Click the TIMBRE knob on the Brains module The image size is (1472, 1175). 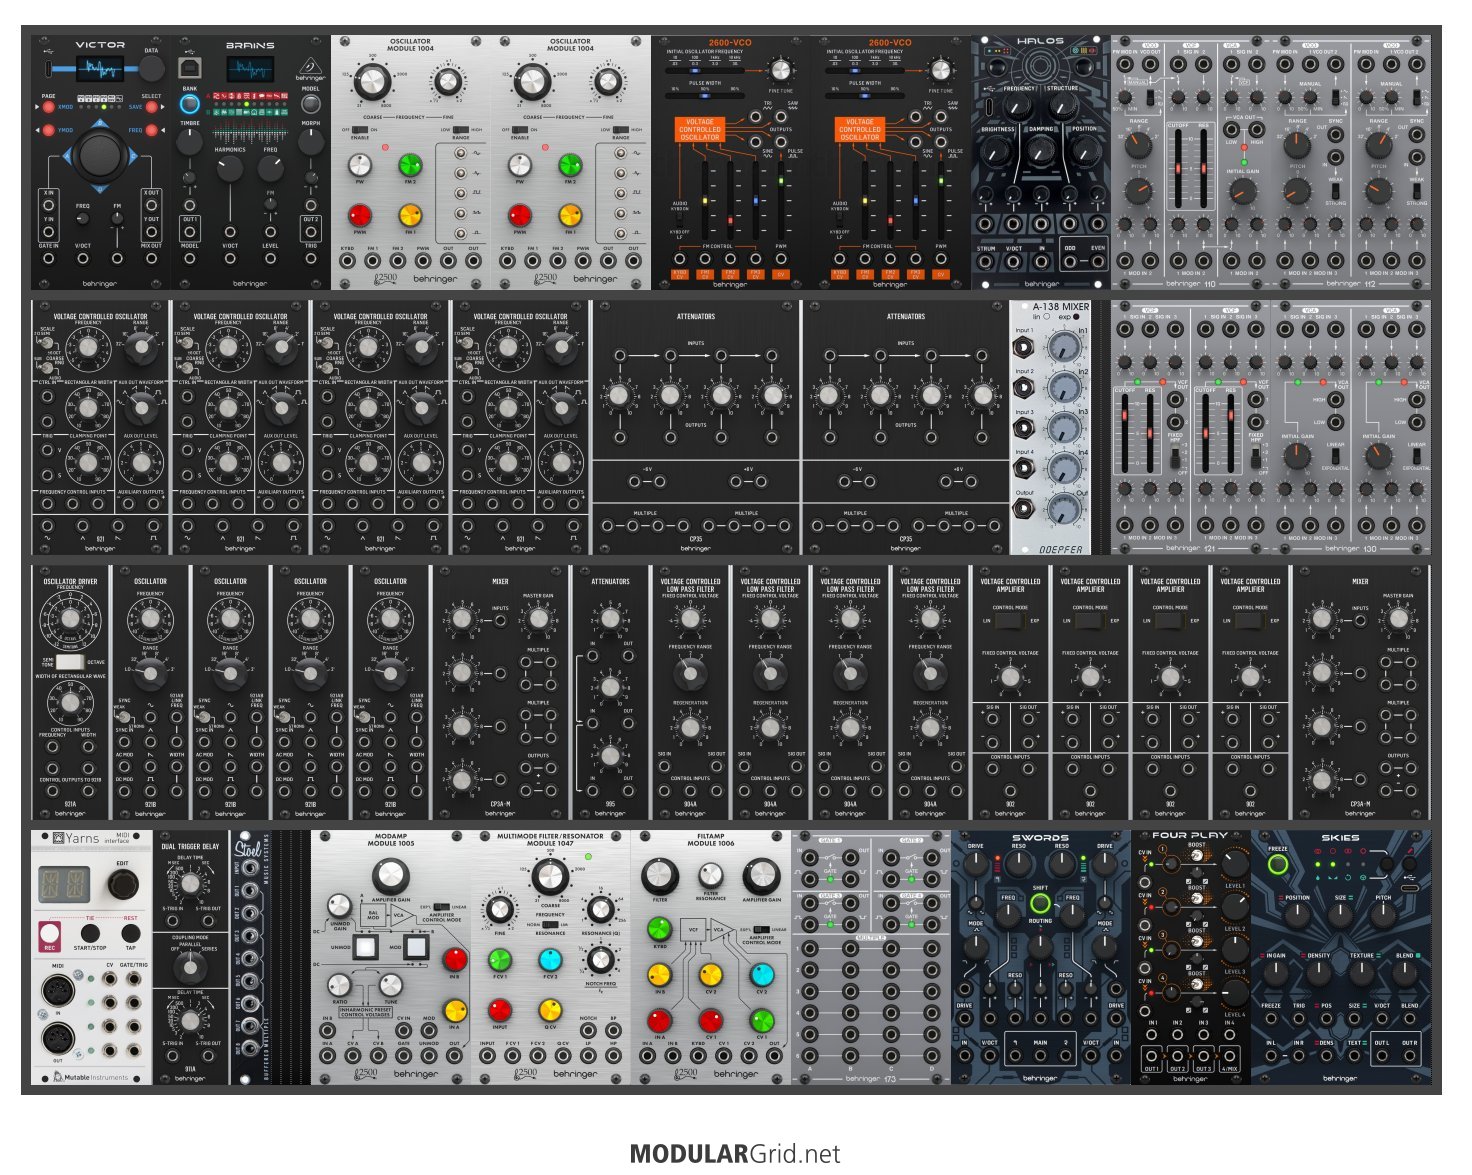pos(189,143)
